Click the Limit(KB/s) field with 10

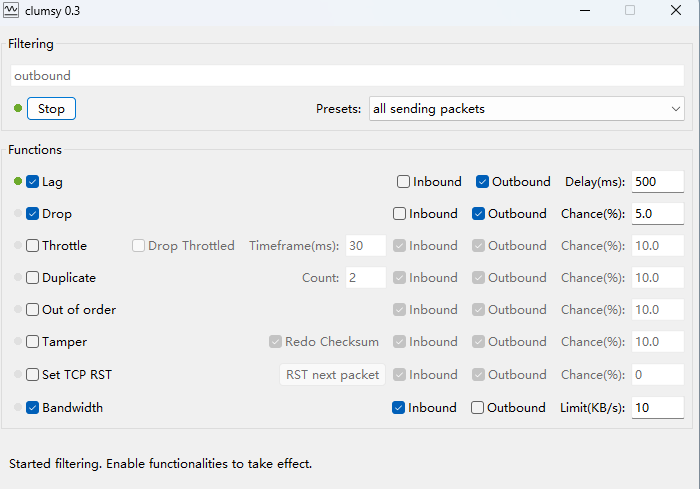coord(658,408)
